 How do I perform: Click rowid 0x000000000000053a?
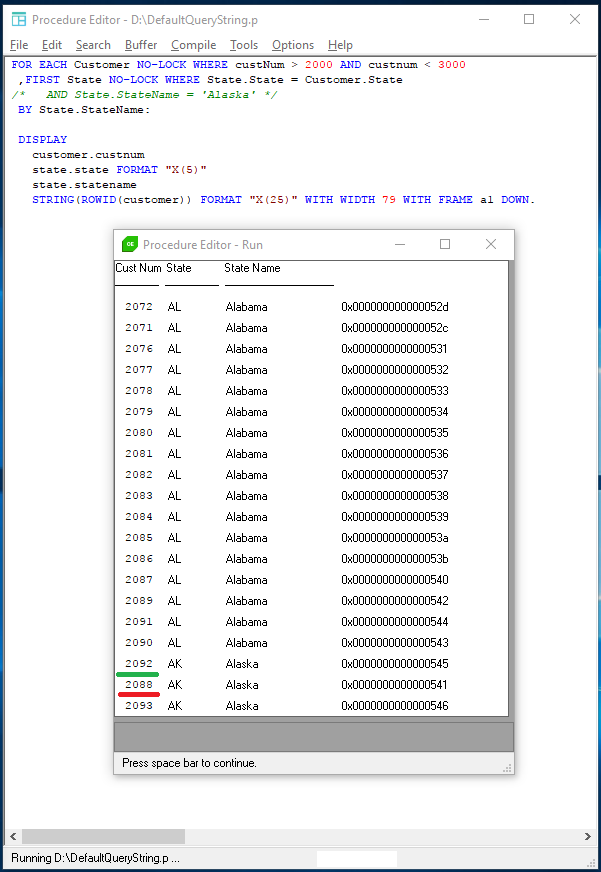tap(395, 538)
